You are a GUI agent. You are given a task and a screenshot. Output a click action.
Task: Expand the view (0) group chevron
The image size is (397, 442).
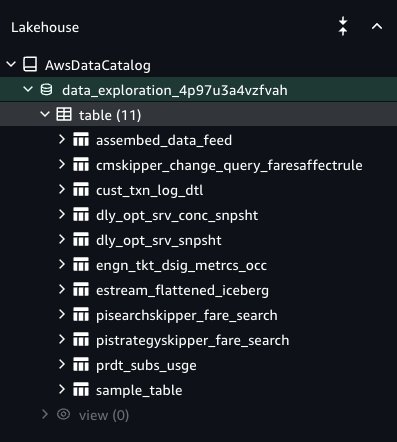click(x=45, y=414)
